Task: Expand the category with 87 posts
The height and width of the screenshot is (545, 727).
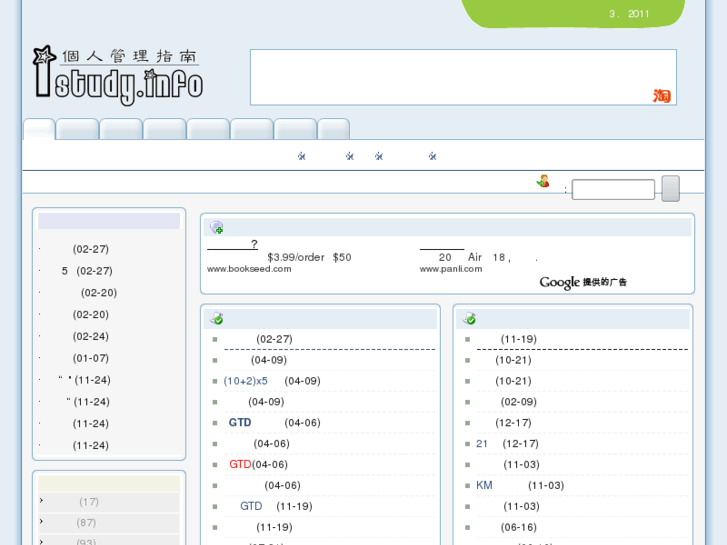Action: coord(86,523)
